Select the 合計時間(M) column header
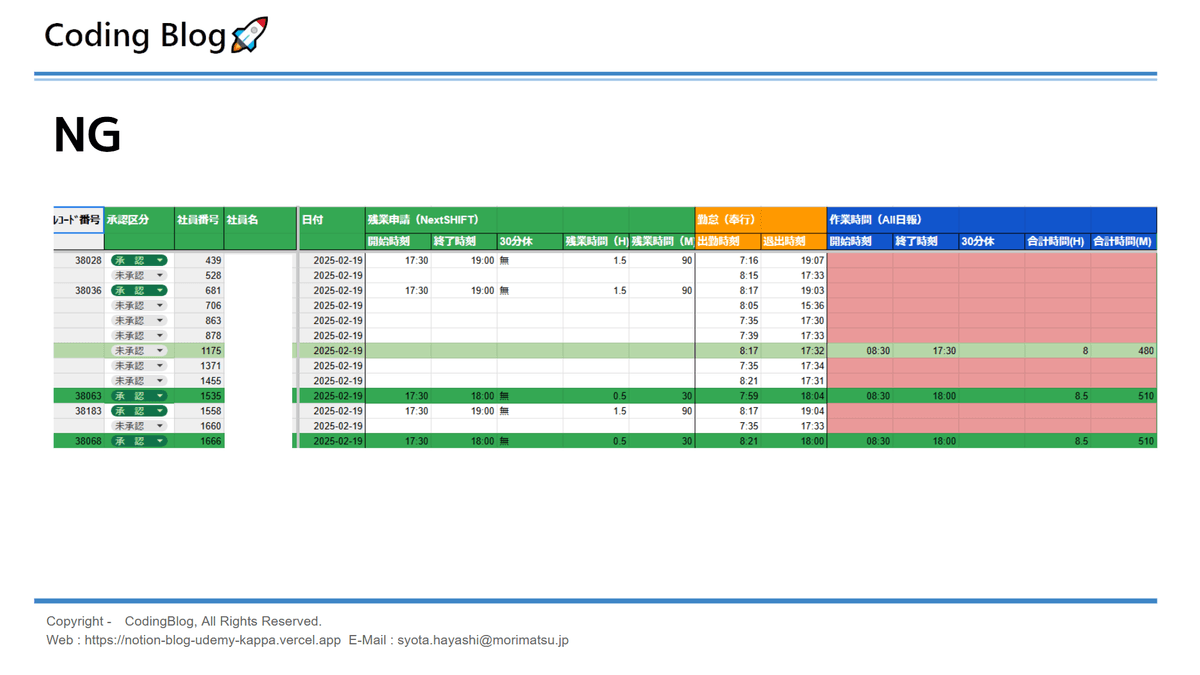The width and height of the screenshot is (1200, 675). point(1123,241)
